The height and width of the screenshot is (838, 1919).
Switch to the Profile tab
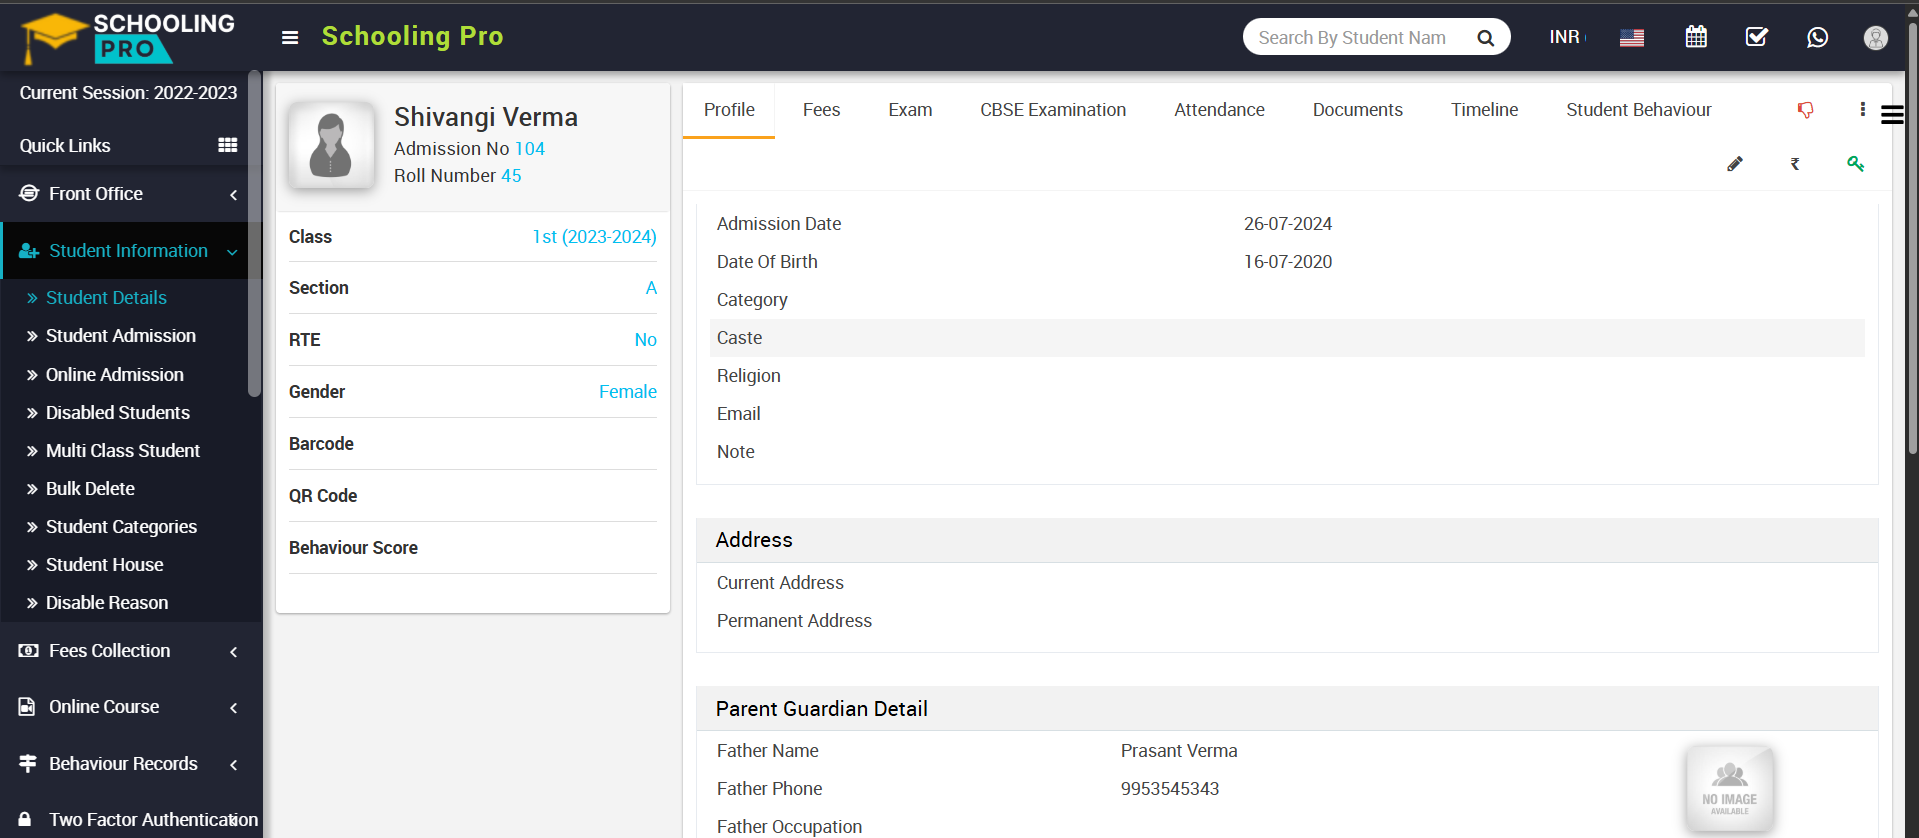point(729,110)
